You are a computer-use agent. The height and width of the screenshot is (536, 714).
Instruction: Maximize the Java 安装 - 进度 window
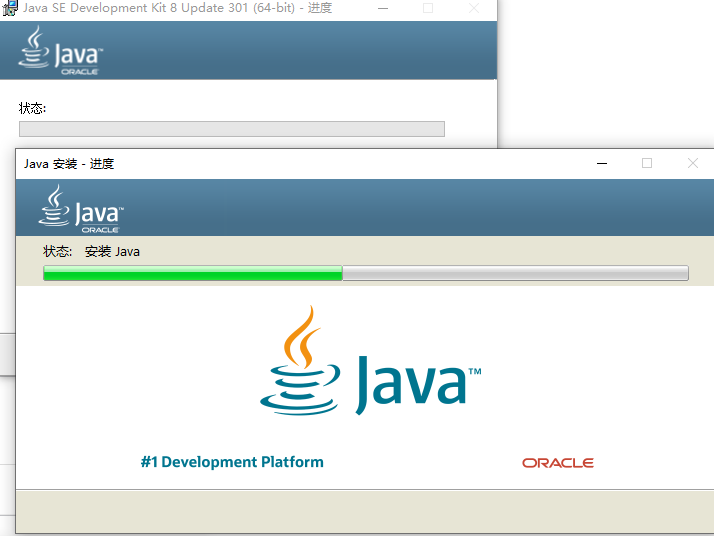click(647, 163)
